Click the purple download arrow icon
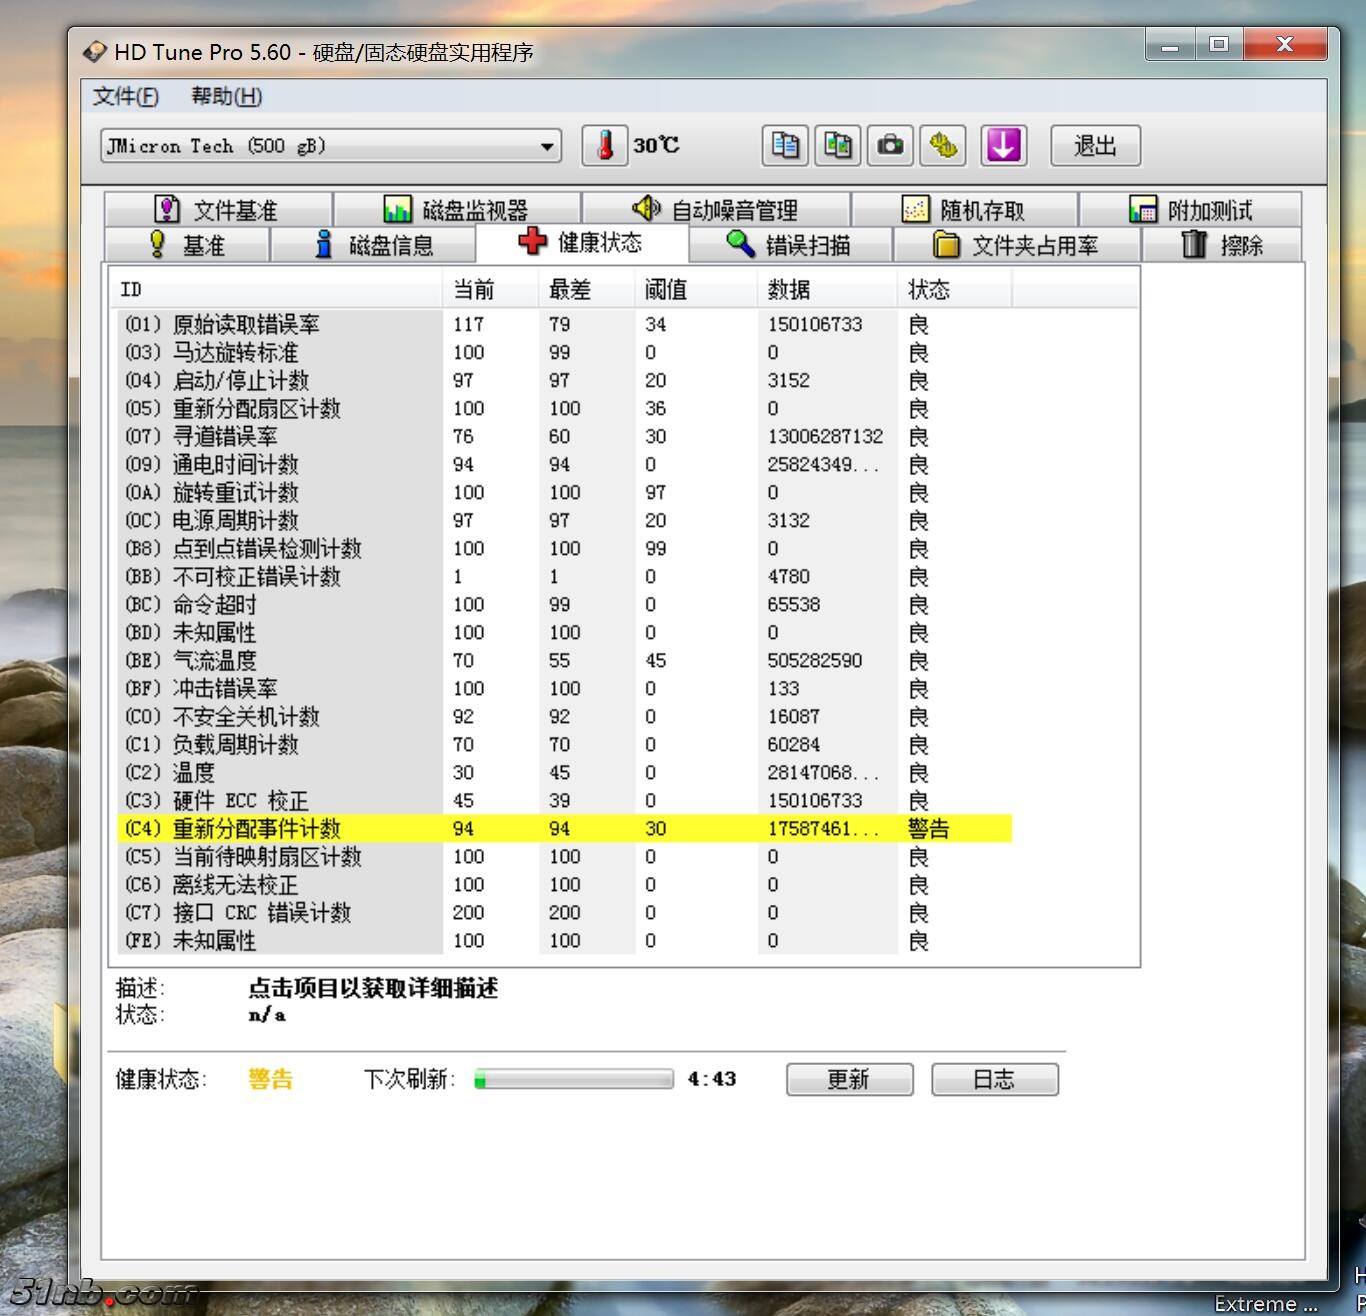 coord(1004,146)
